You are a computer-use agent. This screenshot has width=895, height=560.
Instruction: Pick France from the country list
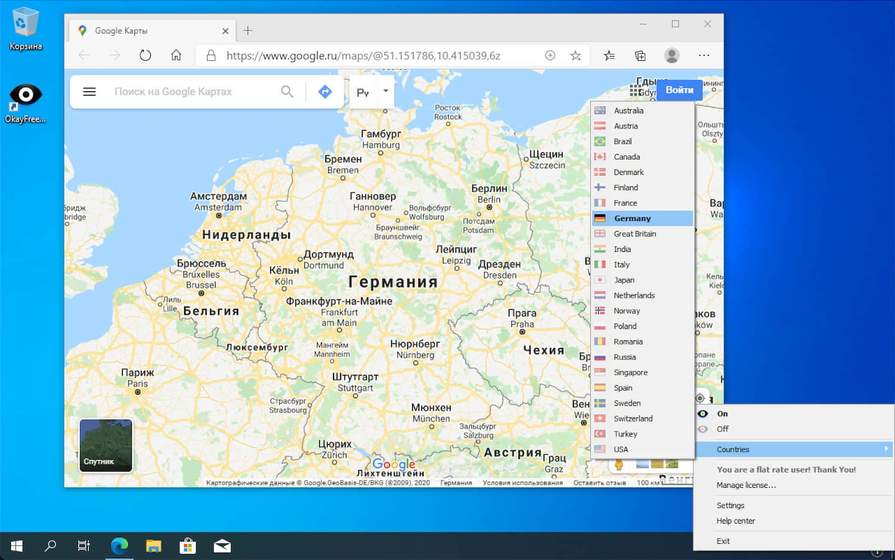[643, 203]
